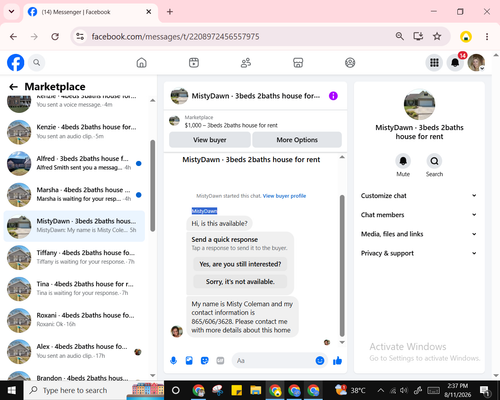Reload the page using the browser refresh icon

(55, 37)
